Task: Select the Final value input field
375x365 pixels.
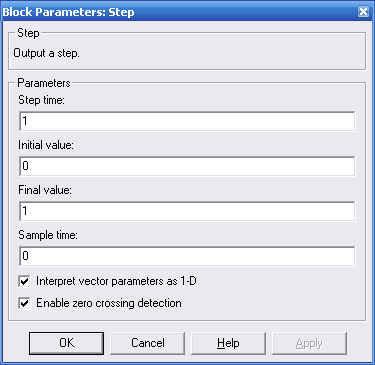Action: [x=187, y=211]
